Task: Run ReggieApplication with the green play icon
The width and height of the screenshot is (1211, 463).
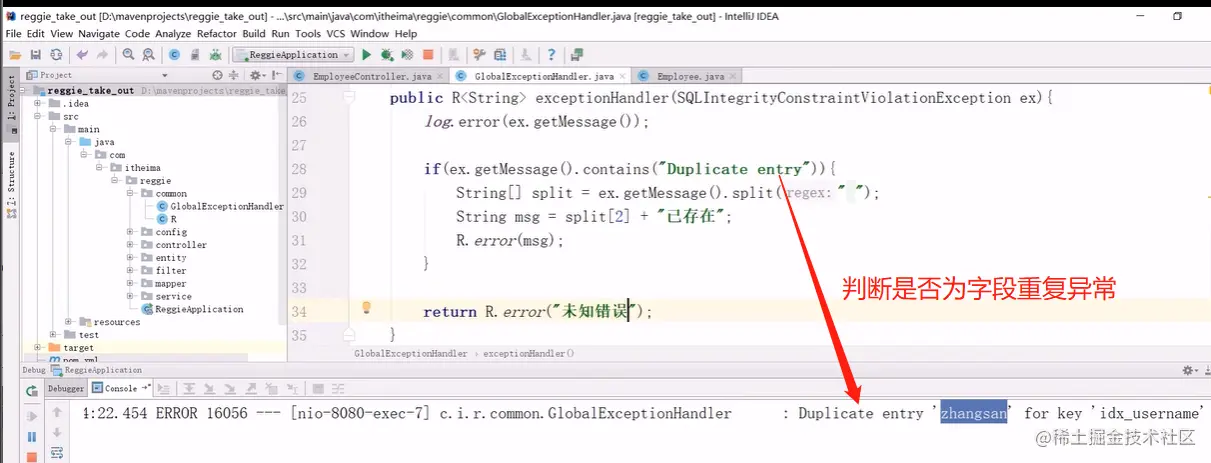Action: point(366,55)
